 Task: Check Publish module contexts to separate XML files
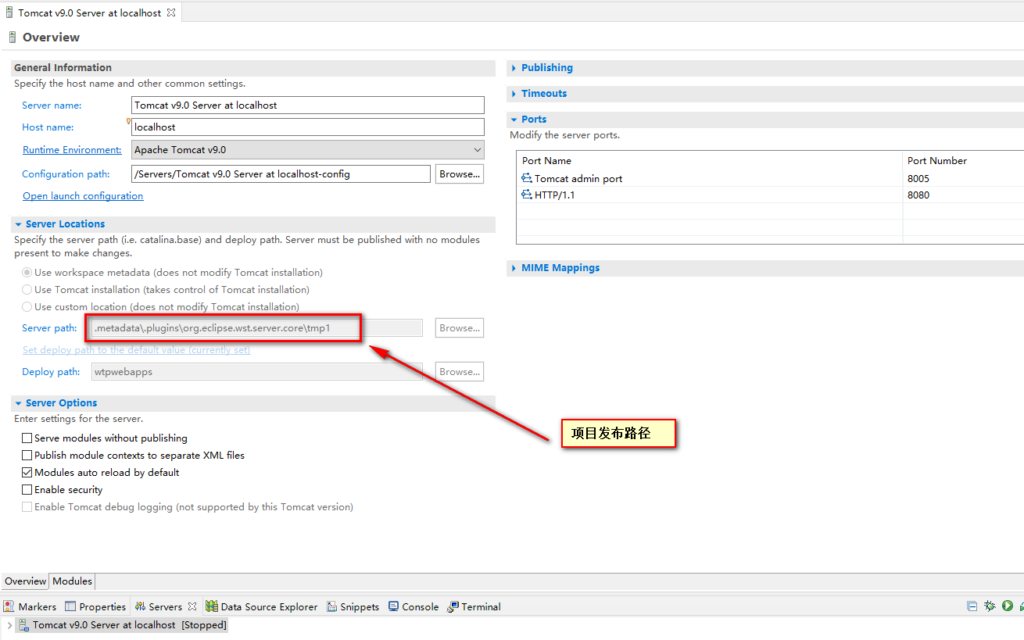(27, 455)
